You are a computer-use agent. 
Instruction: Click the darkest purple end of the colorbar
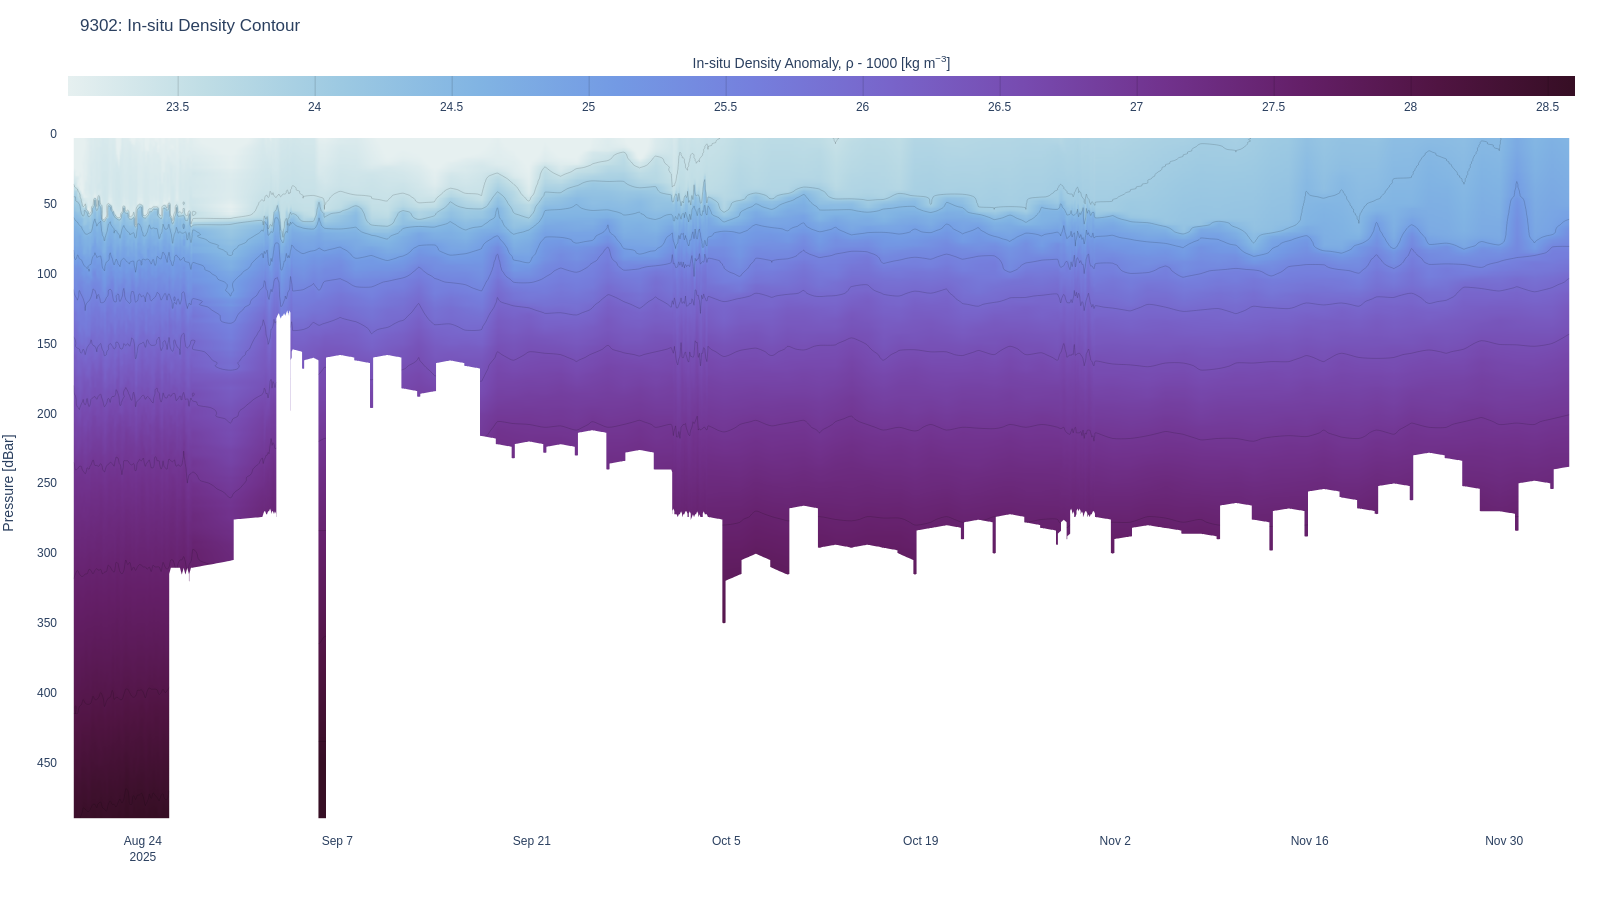[x=1565, y=86]
